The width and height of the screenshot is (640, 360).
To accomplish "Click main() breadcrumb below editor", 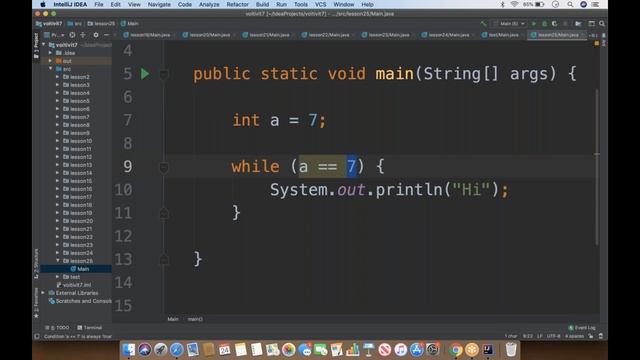I will pos(195,319).
